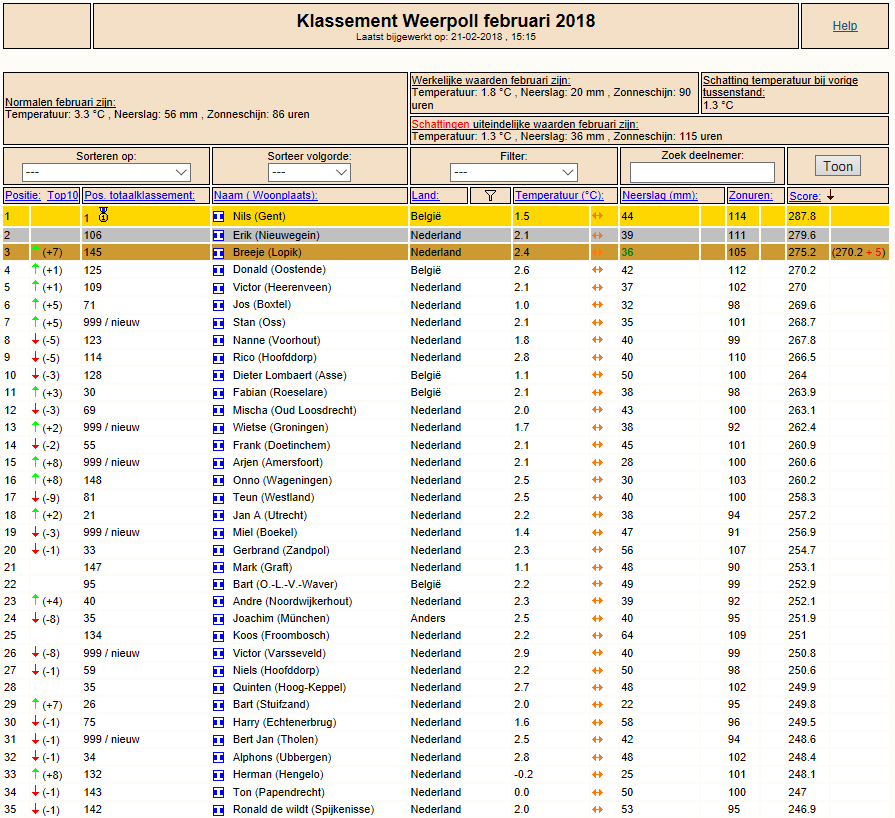Open the Help link
This screenshot has height=818, width=895.
845,26
